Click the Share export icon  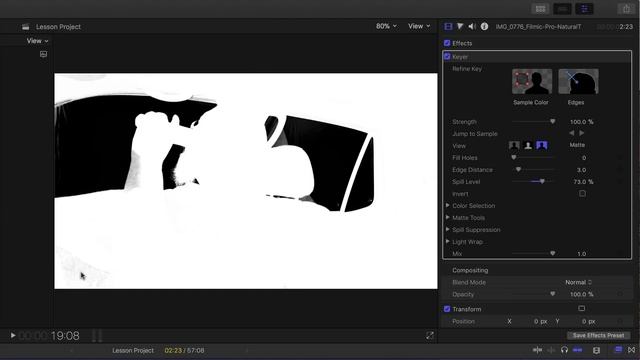(x=626, y=9)
